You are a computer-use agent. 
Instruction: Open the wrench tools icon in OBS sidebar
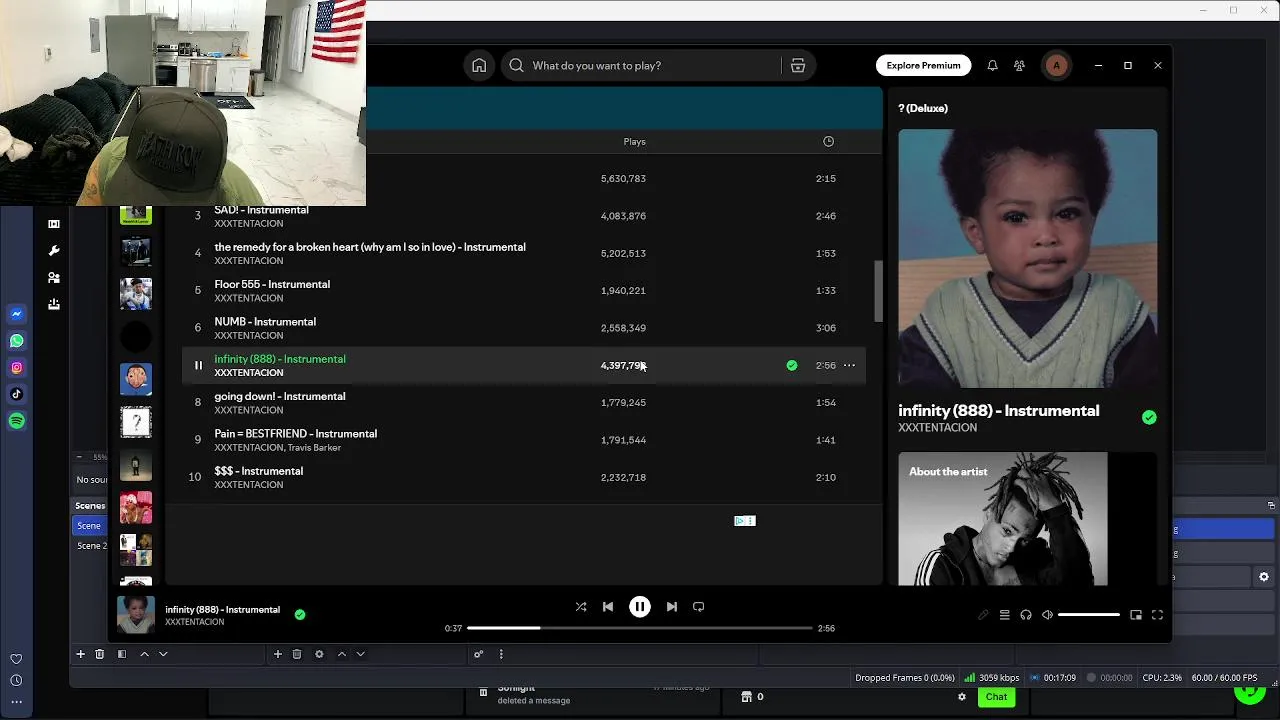pos(54,250)
